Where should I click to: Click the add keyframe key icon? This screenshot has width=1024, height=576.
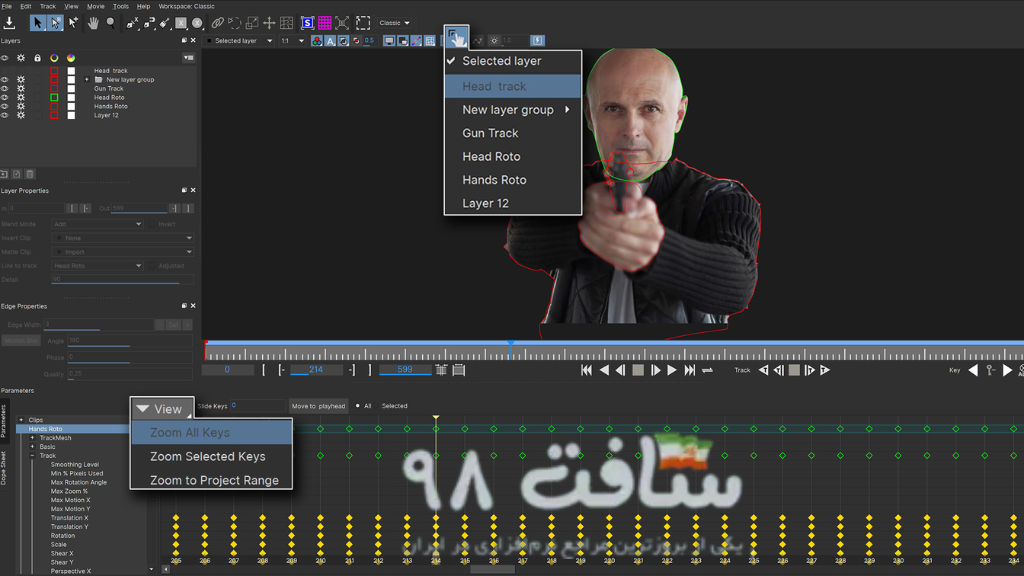tap(991, 370)
